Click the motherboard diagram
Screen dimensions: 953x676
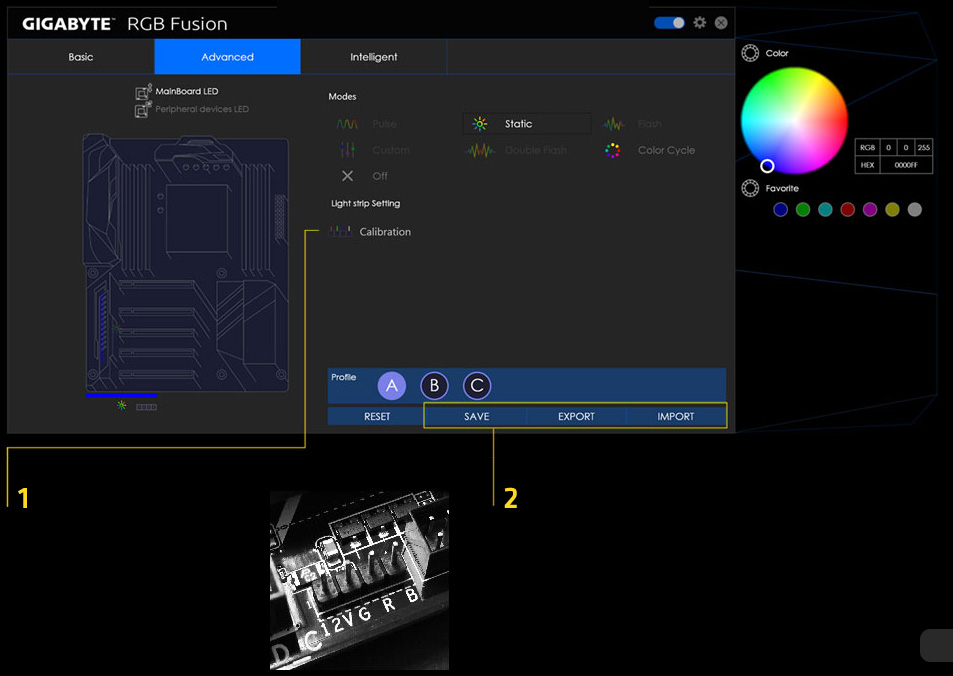(x=185, y=263)
